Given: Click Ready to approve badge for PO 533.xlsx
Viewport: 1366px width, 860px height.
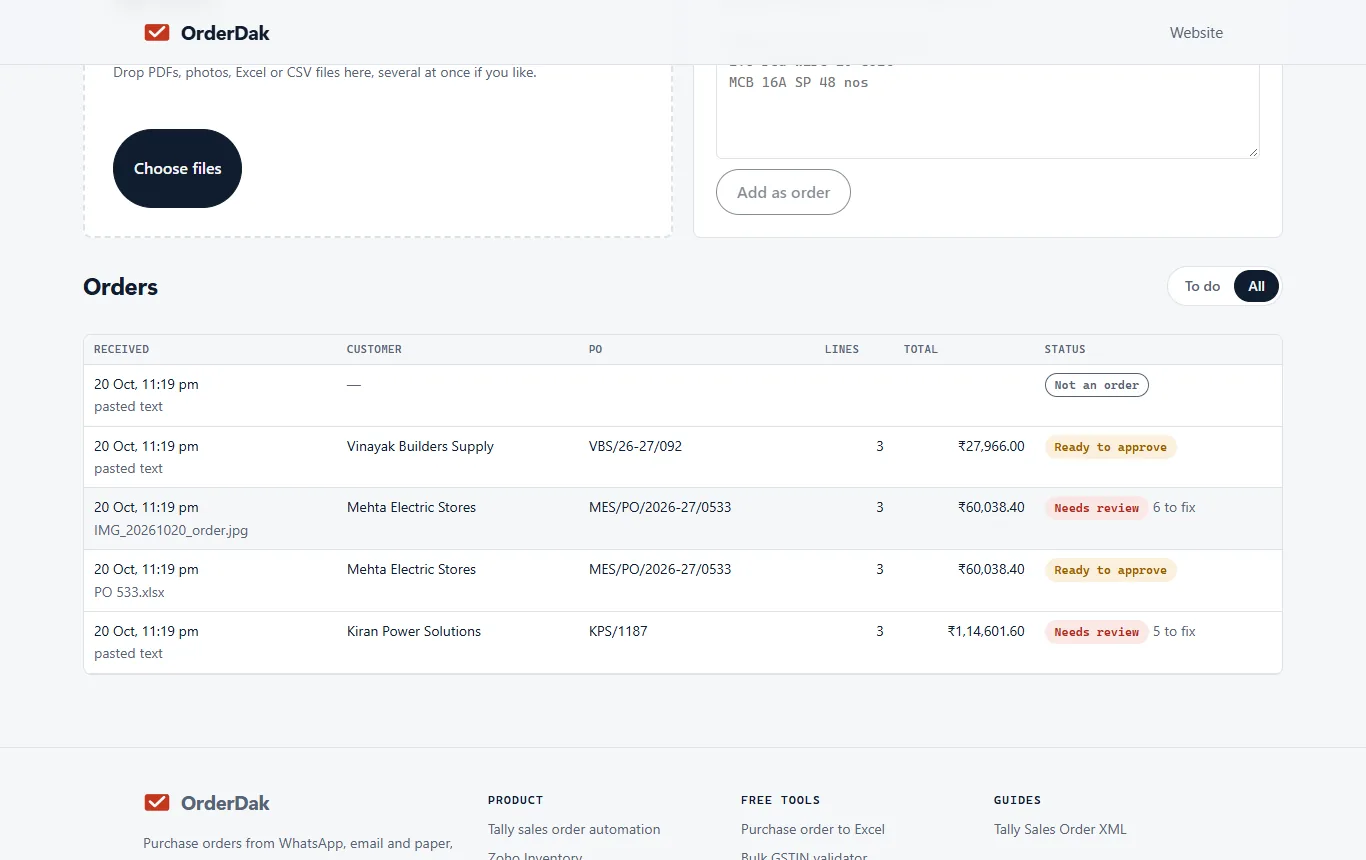Looking at the screenshot, I should (1110, 570).
